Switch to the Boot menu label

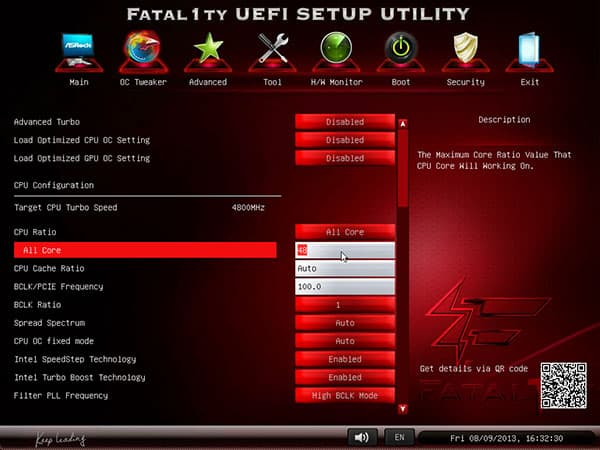click(401, 82)
